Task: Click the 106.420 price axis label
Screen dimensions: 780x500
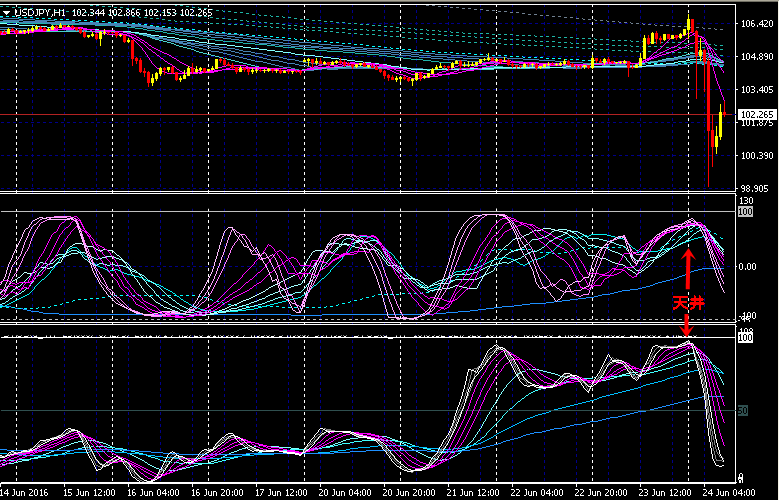Action: click(x=757, y=24)
